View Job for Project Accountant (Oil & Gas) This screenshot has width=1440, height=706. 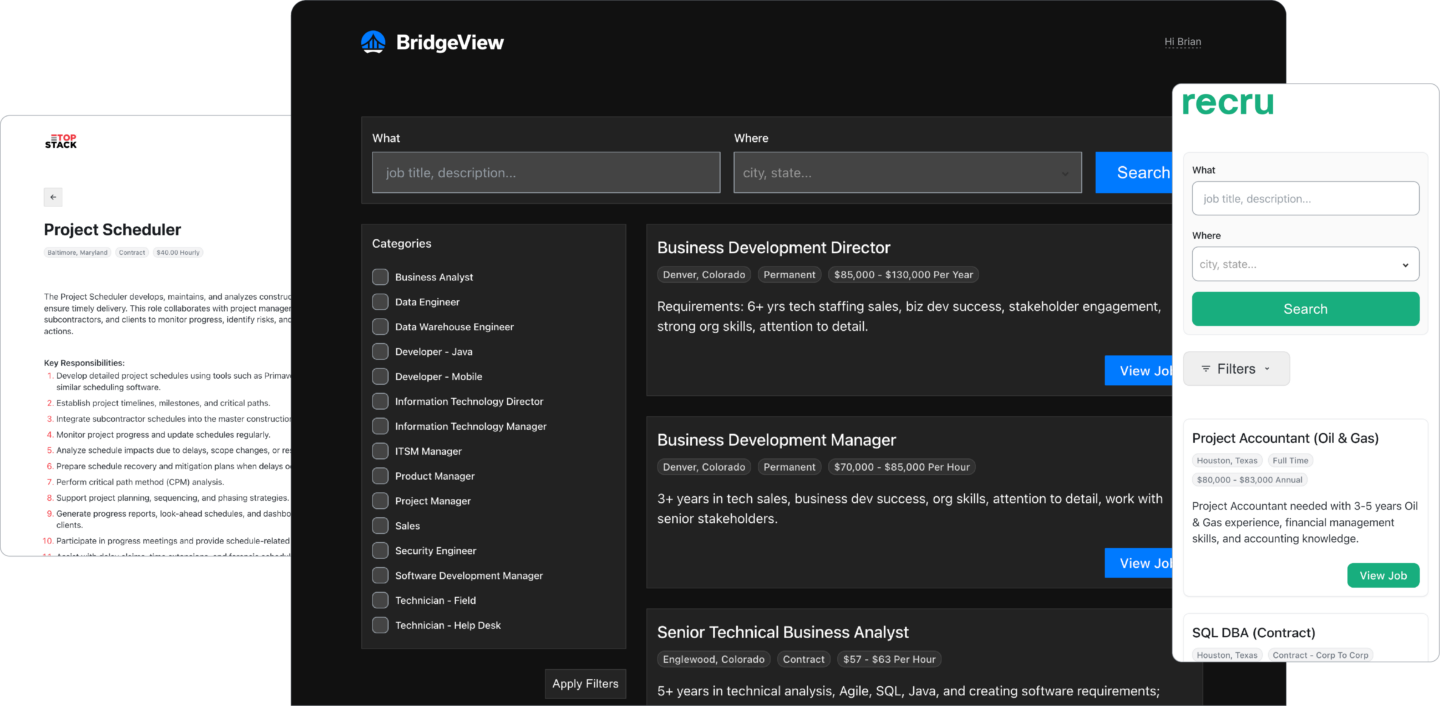pyautogui.click(x=1383, y=575)
